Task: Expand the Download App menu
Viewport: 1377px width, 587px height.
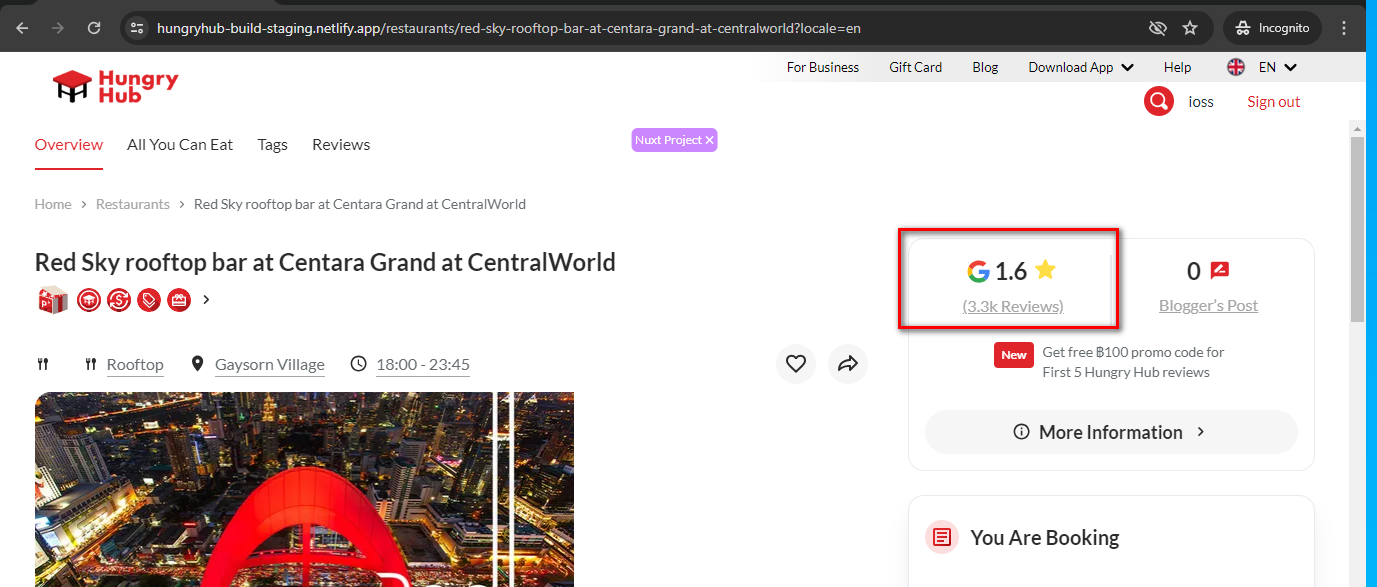Action: pyautogui.click(x=1080, y=67)
